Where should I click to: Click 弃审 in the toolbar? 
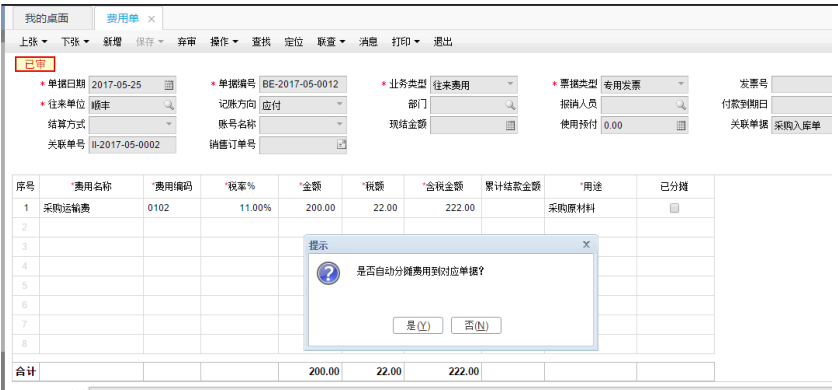pos(187,42)
